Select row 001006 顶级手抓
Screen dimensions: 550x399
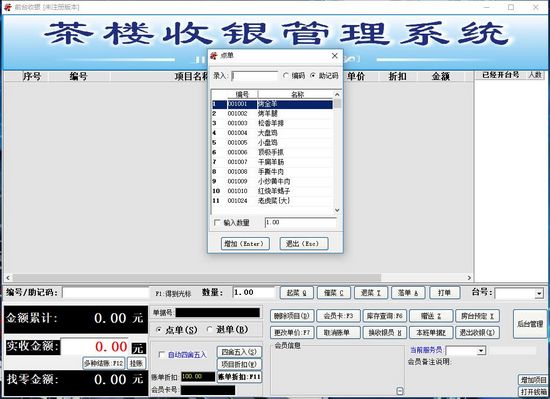(x=272, y=152)
